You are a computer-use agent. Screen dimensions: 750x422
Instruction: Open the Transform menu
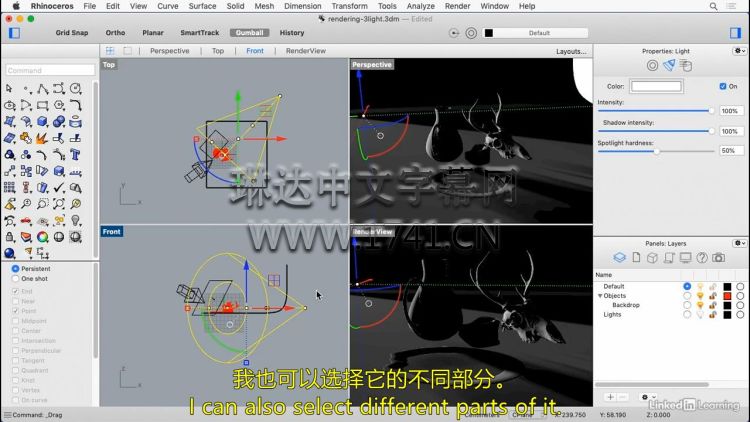pyautogui.click(x=349, y=6)
